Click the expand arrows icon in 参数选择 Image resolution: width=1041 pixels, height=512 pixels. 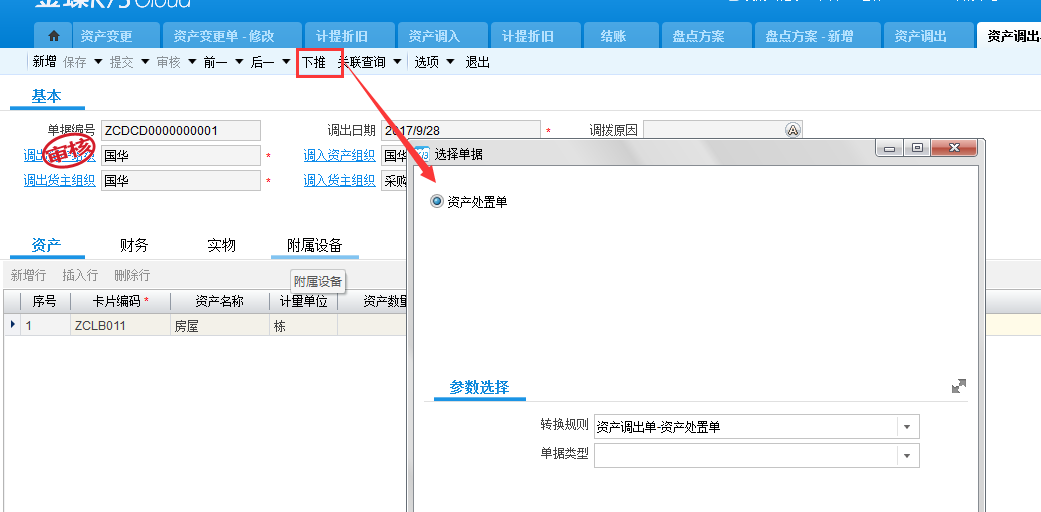pyautogui.click(x=959, y=386)
